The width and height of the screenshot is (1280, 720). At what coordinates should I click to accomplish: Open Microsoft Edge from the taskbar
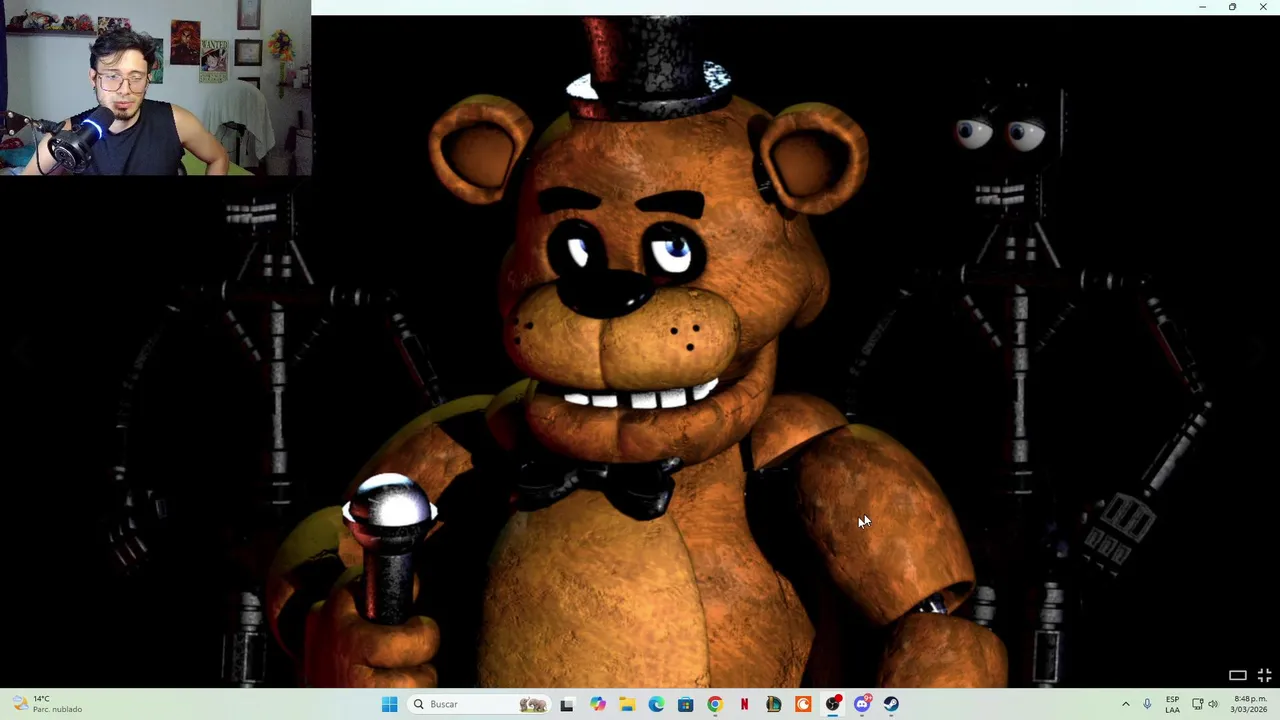coord(656,704)
